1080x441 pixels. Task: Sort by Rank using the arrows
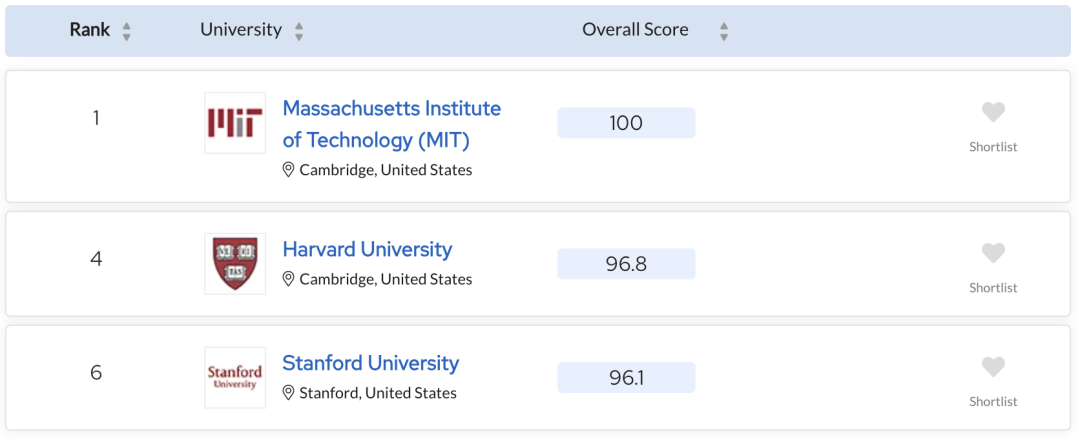[x=126, y=31]
